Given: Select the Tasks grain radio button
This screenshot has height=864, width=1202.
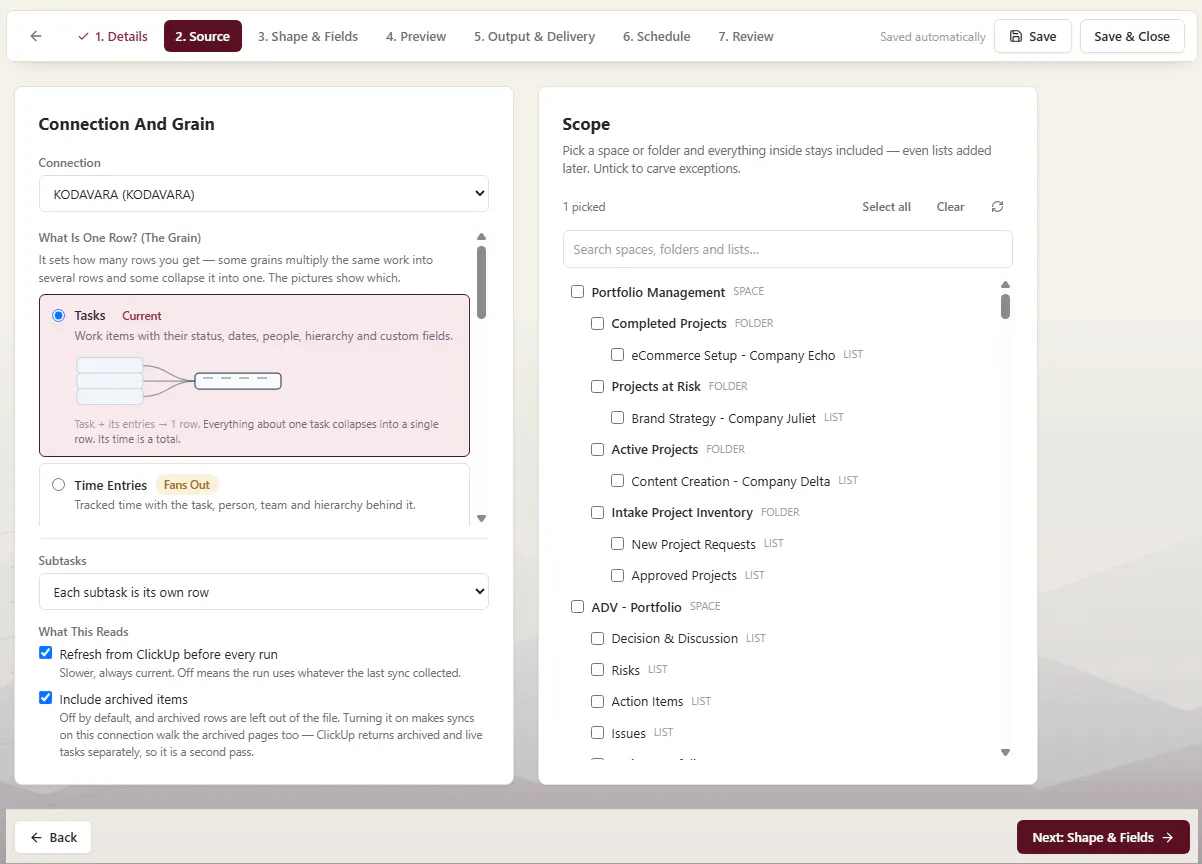Looking at the screenshot, I should 58,316.
